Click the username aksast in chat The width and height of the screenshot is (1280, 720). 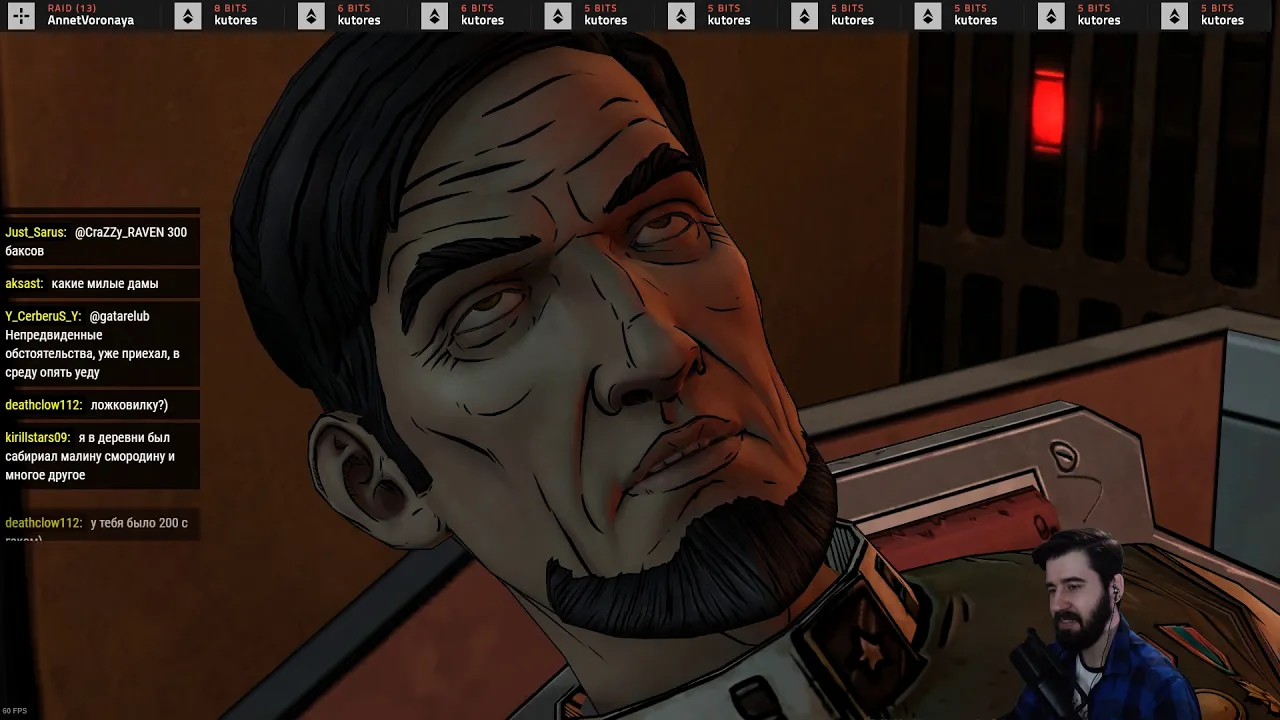click(24, 283)
